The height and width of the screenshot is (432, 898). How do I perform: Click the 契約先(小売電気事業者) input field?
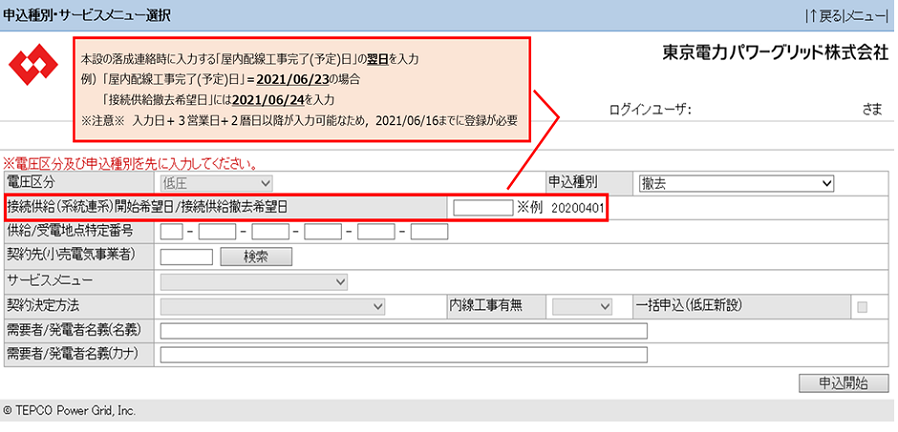pyautogui.click(x=187, y=257)
